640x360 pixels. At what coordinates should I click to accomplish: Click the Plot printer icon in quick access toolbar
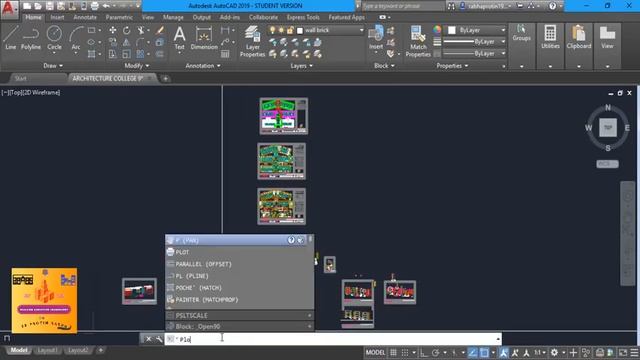(x=94, y=6)
